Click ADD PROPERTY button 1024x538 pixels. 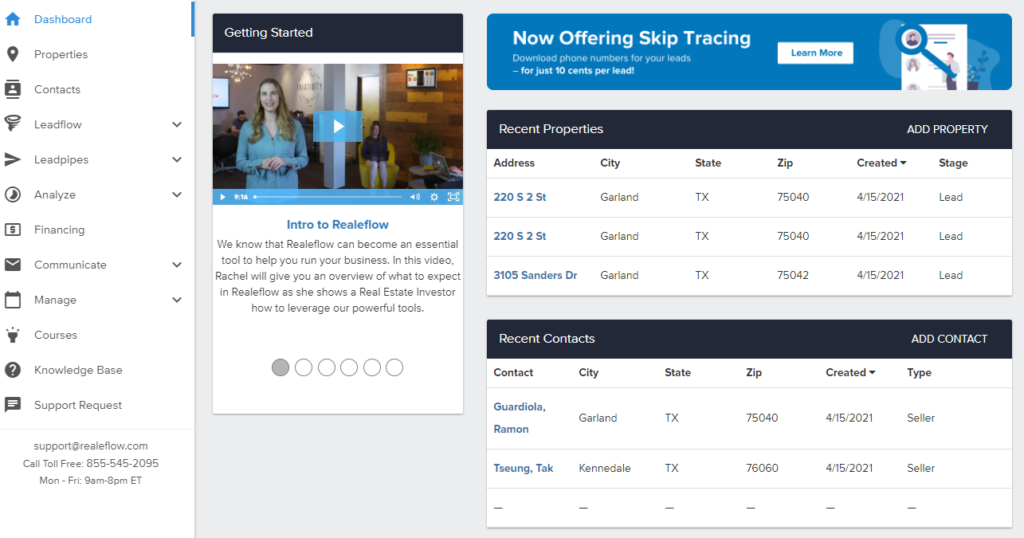pyautogui.click(x=947, y=129)
